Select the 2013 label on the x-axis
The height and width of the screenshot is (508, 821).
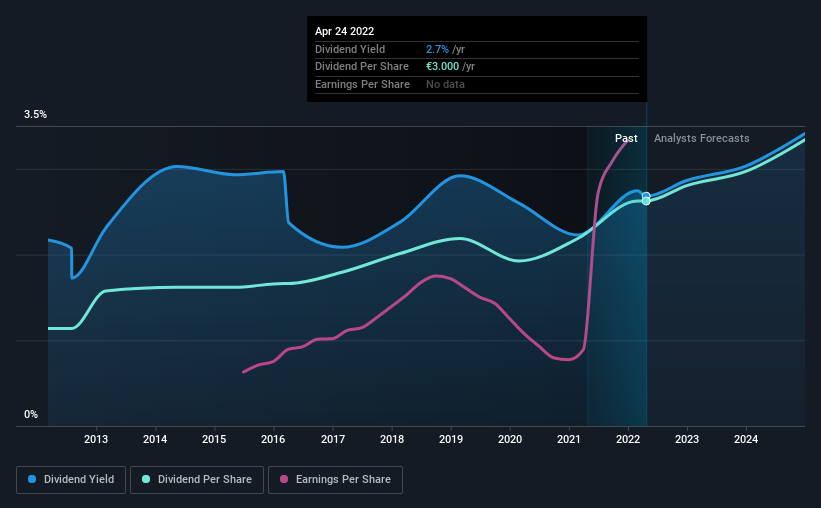(96, 439)
